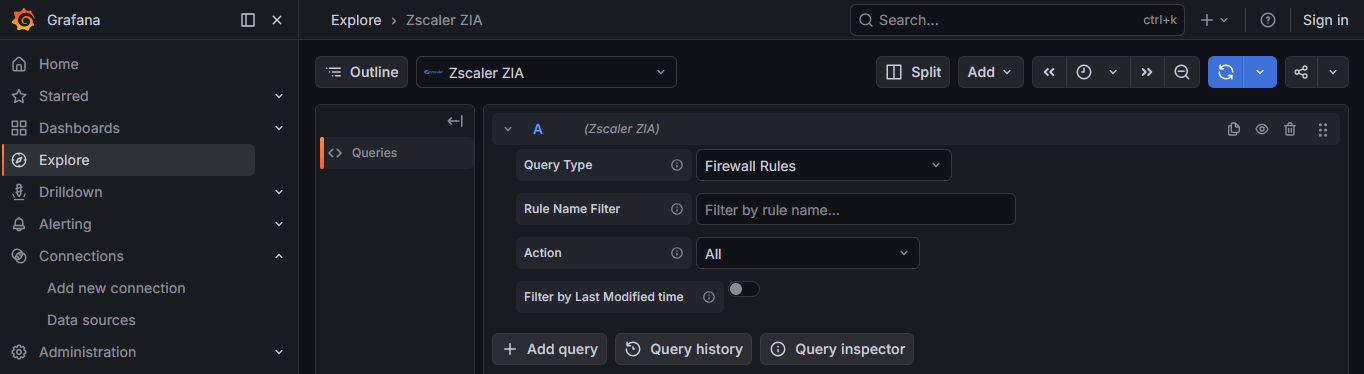Run the query with refresh button
Screen dimensions: 1364x374
click(x=1226, y=72)
